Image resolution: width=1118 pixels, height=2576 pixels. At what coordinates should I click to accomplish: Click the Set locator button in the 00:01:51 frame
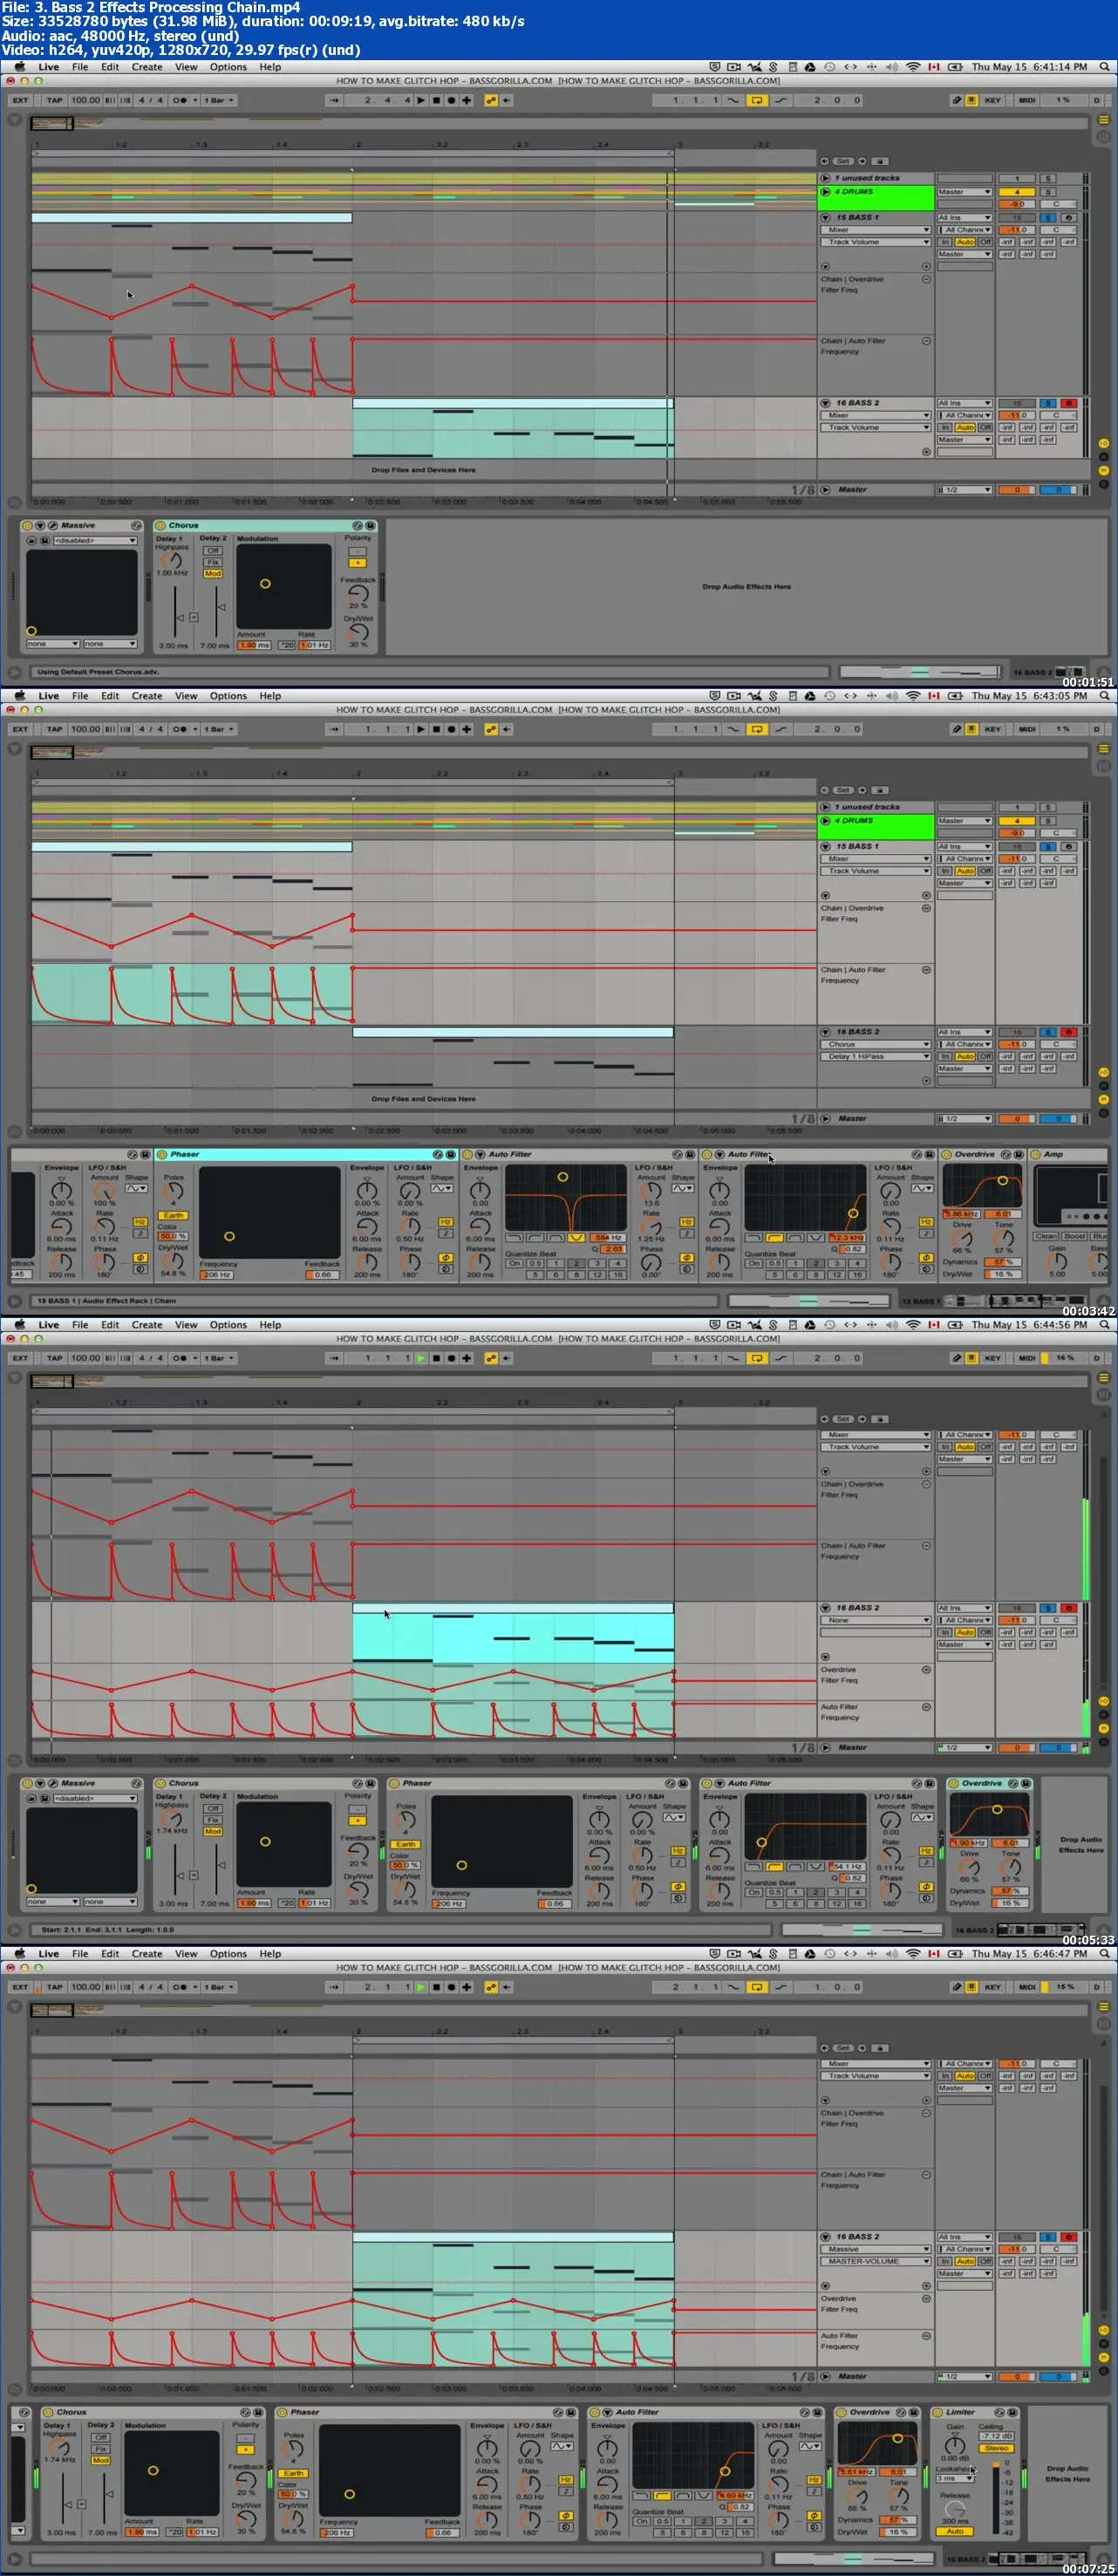click(x=843, y=161)
